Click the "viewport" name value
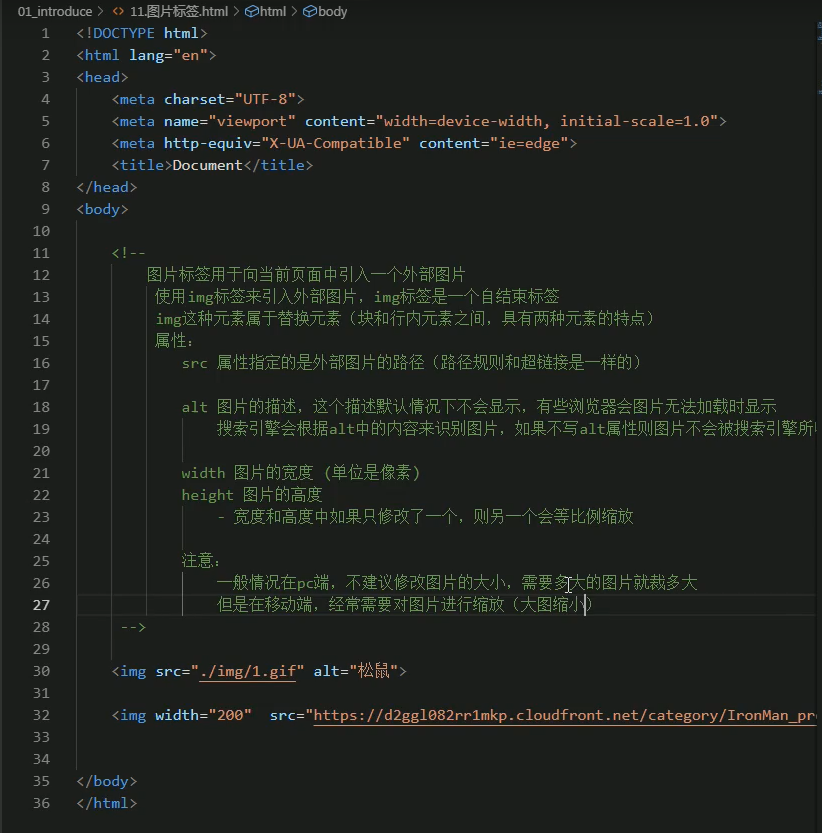 [252, 121]
